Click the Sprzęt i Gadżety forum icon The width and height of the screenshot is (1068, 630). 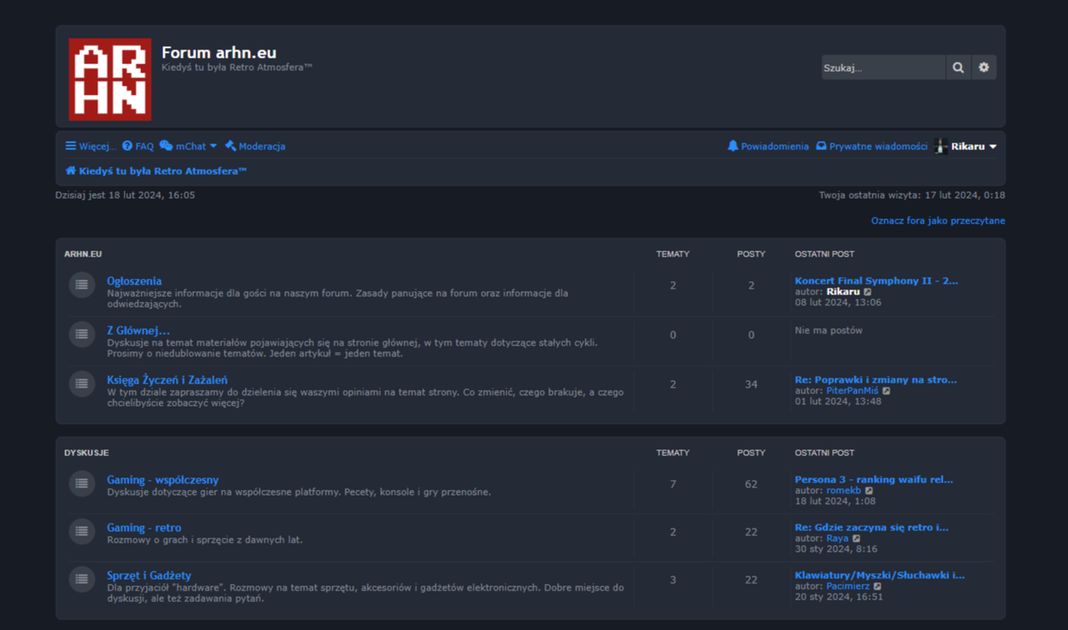click(82, 580)
